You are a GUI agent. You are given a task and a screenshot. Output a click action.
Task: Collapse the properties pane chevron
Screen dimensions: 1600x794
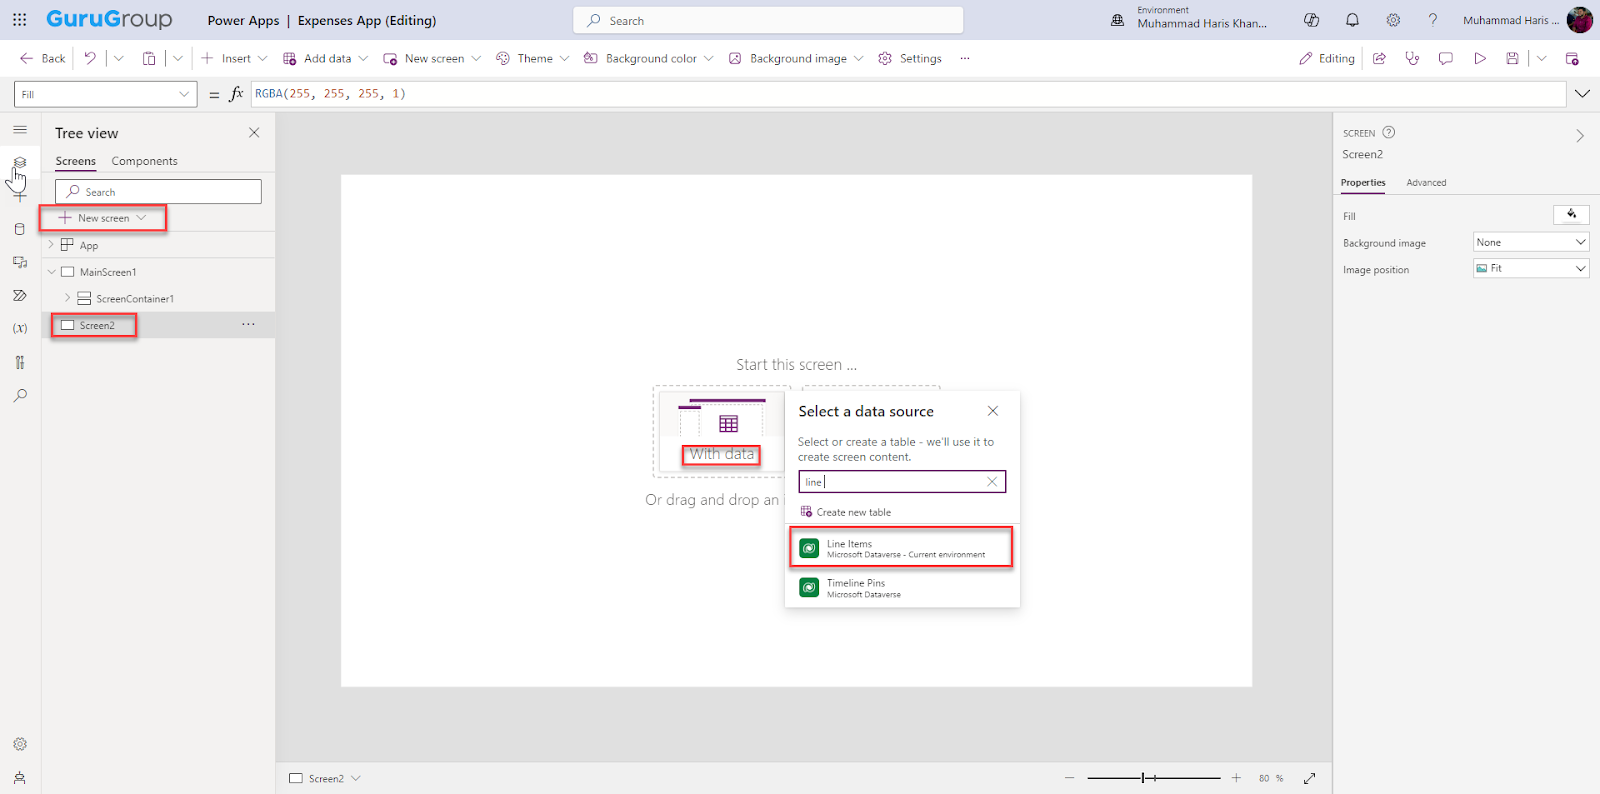click(1580, 135)
